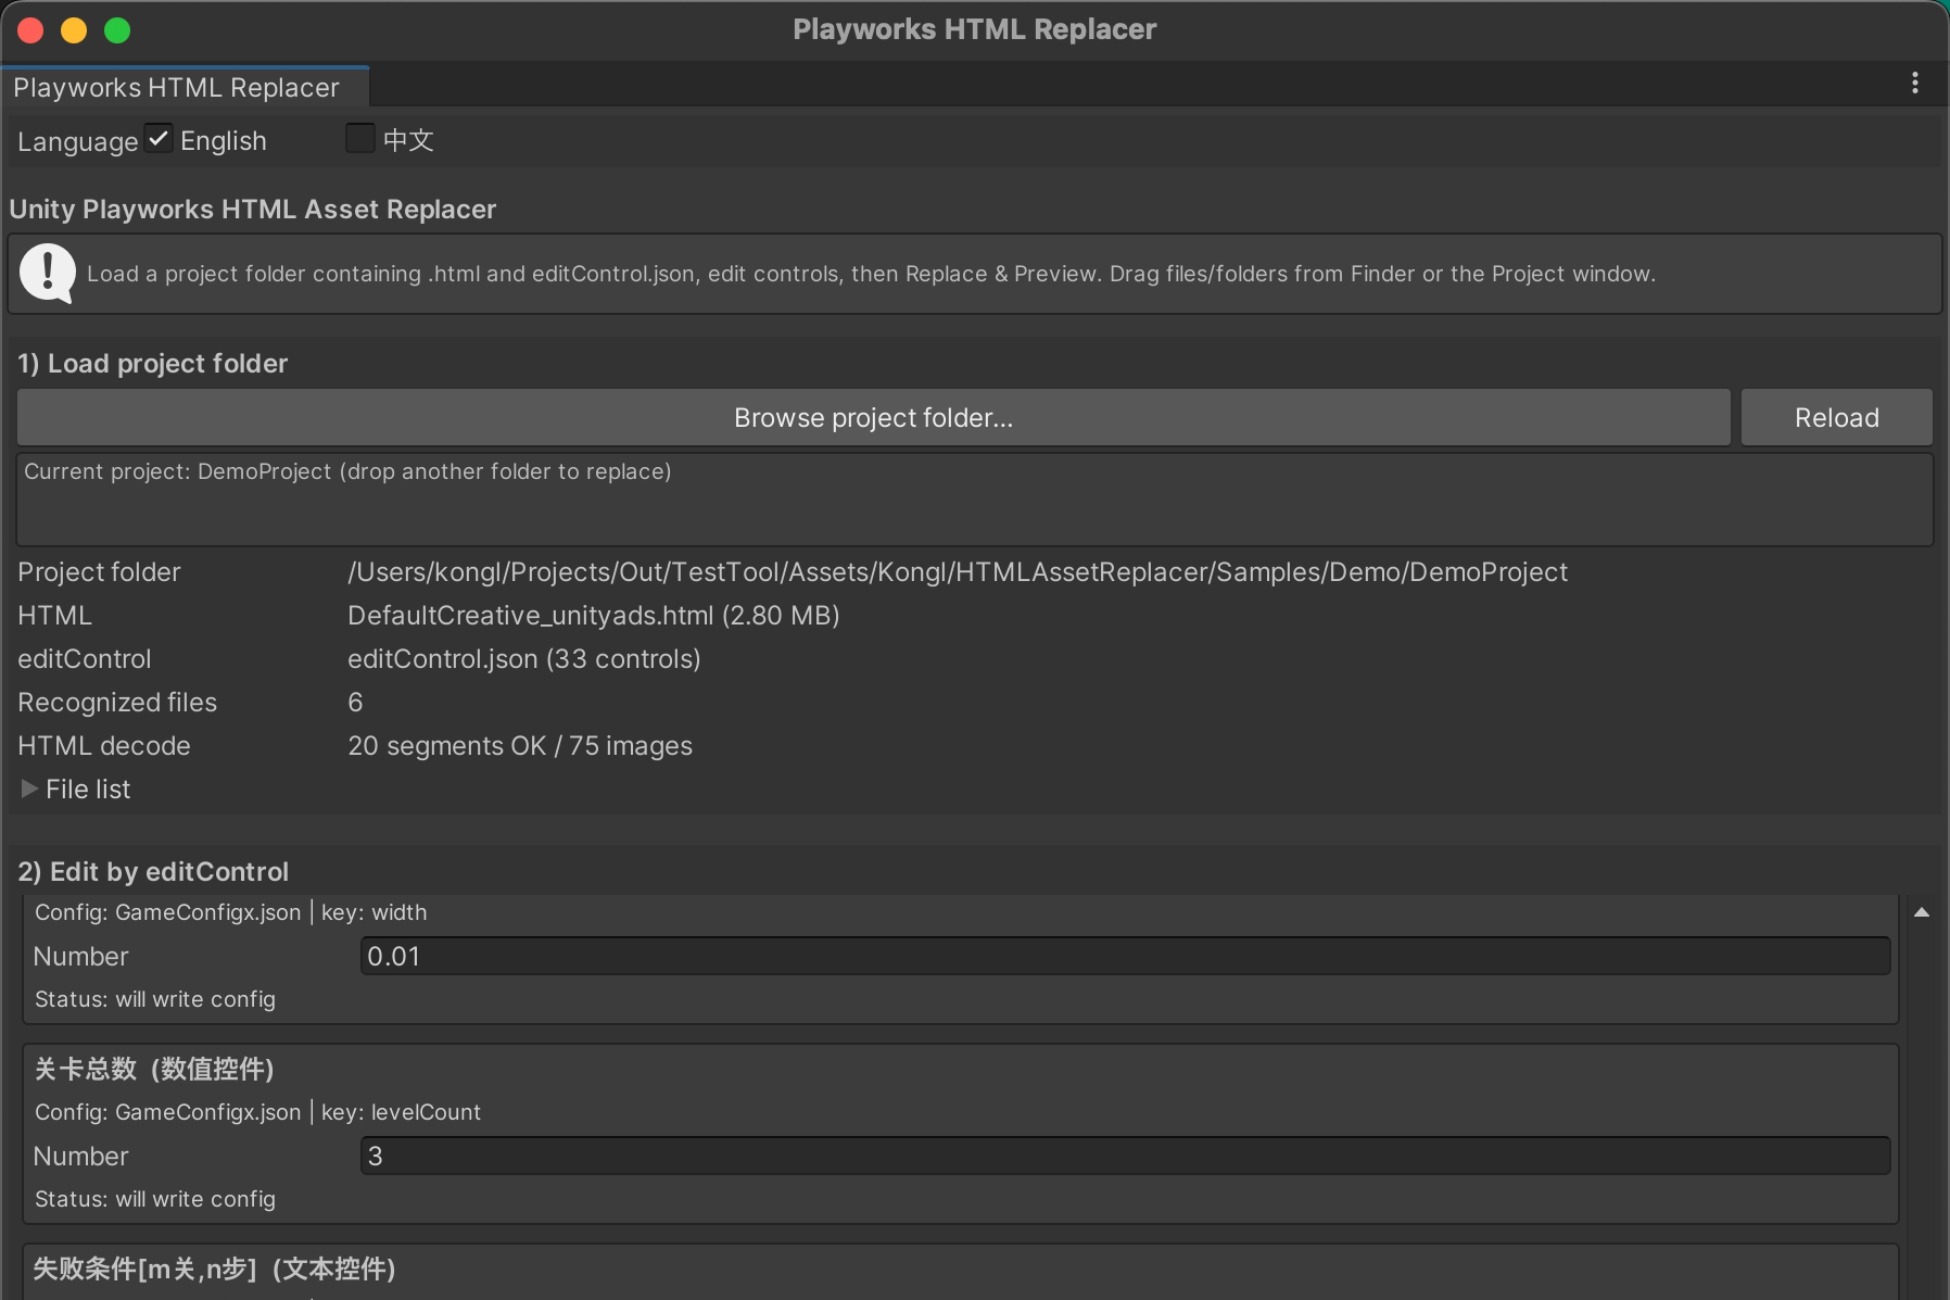Viewport: 1950px width, 1300px height.
Task: Click the 失败条件[m关,n步] (文本控件) title
Action: tap(215, 1269)
